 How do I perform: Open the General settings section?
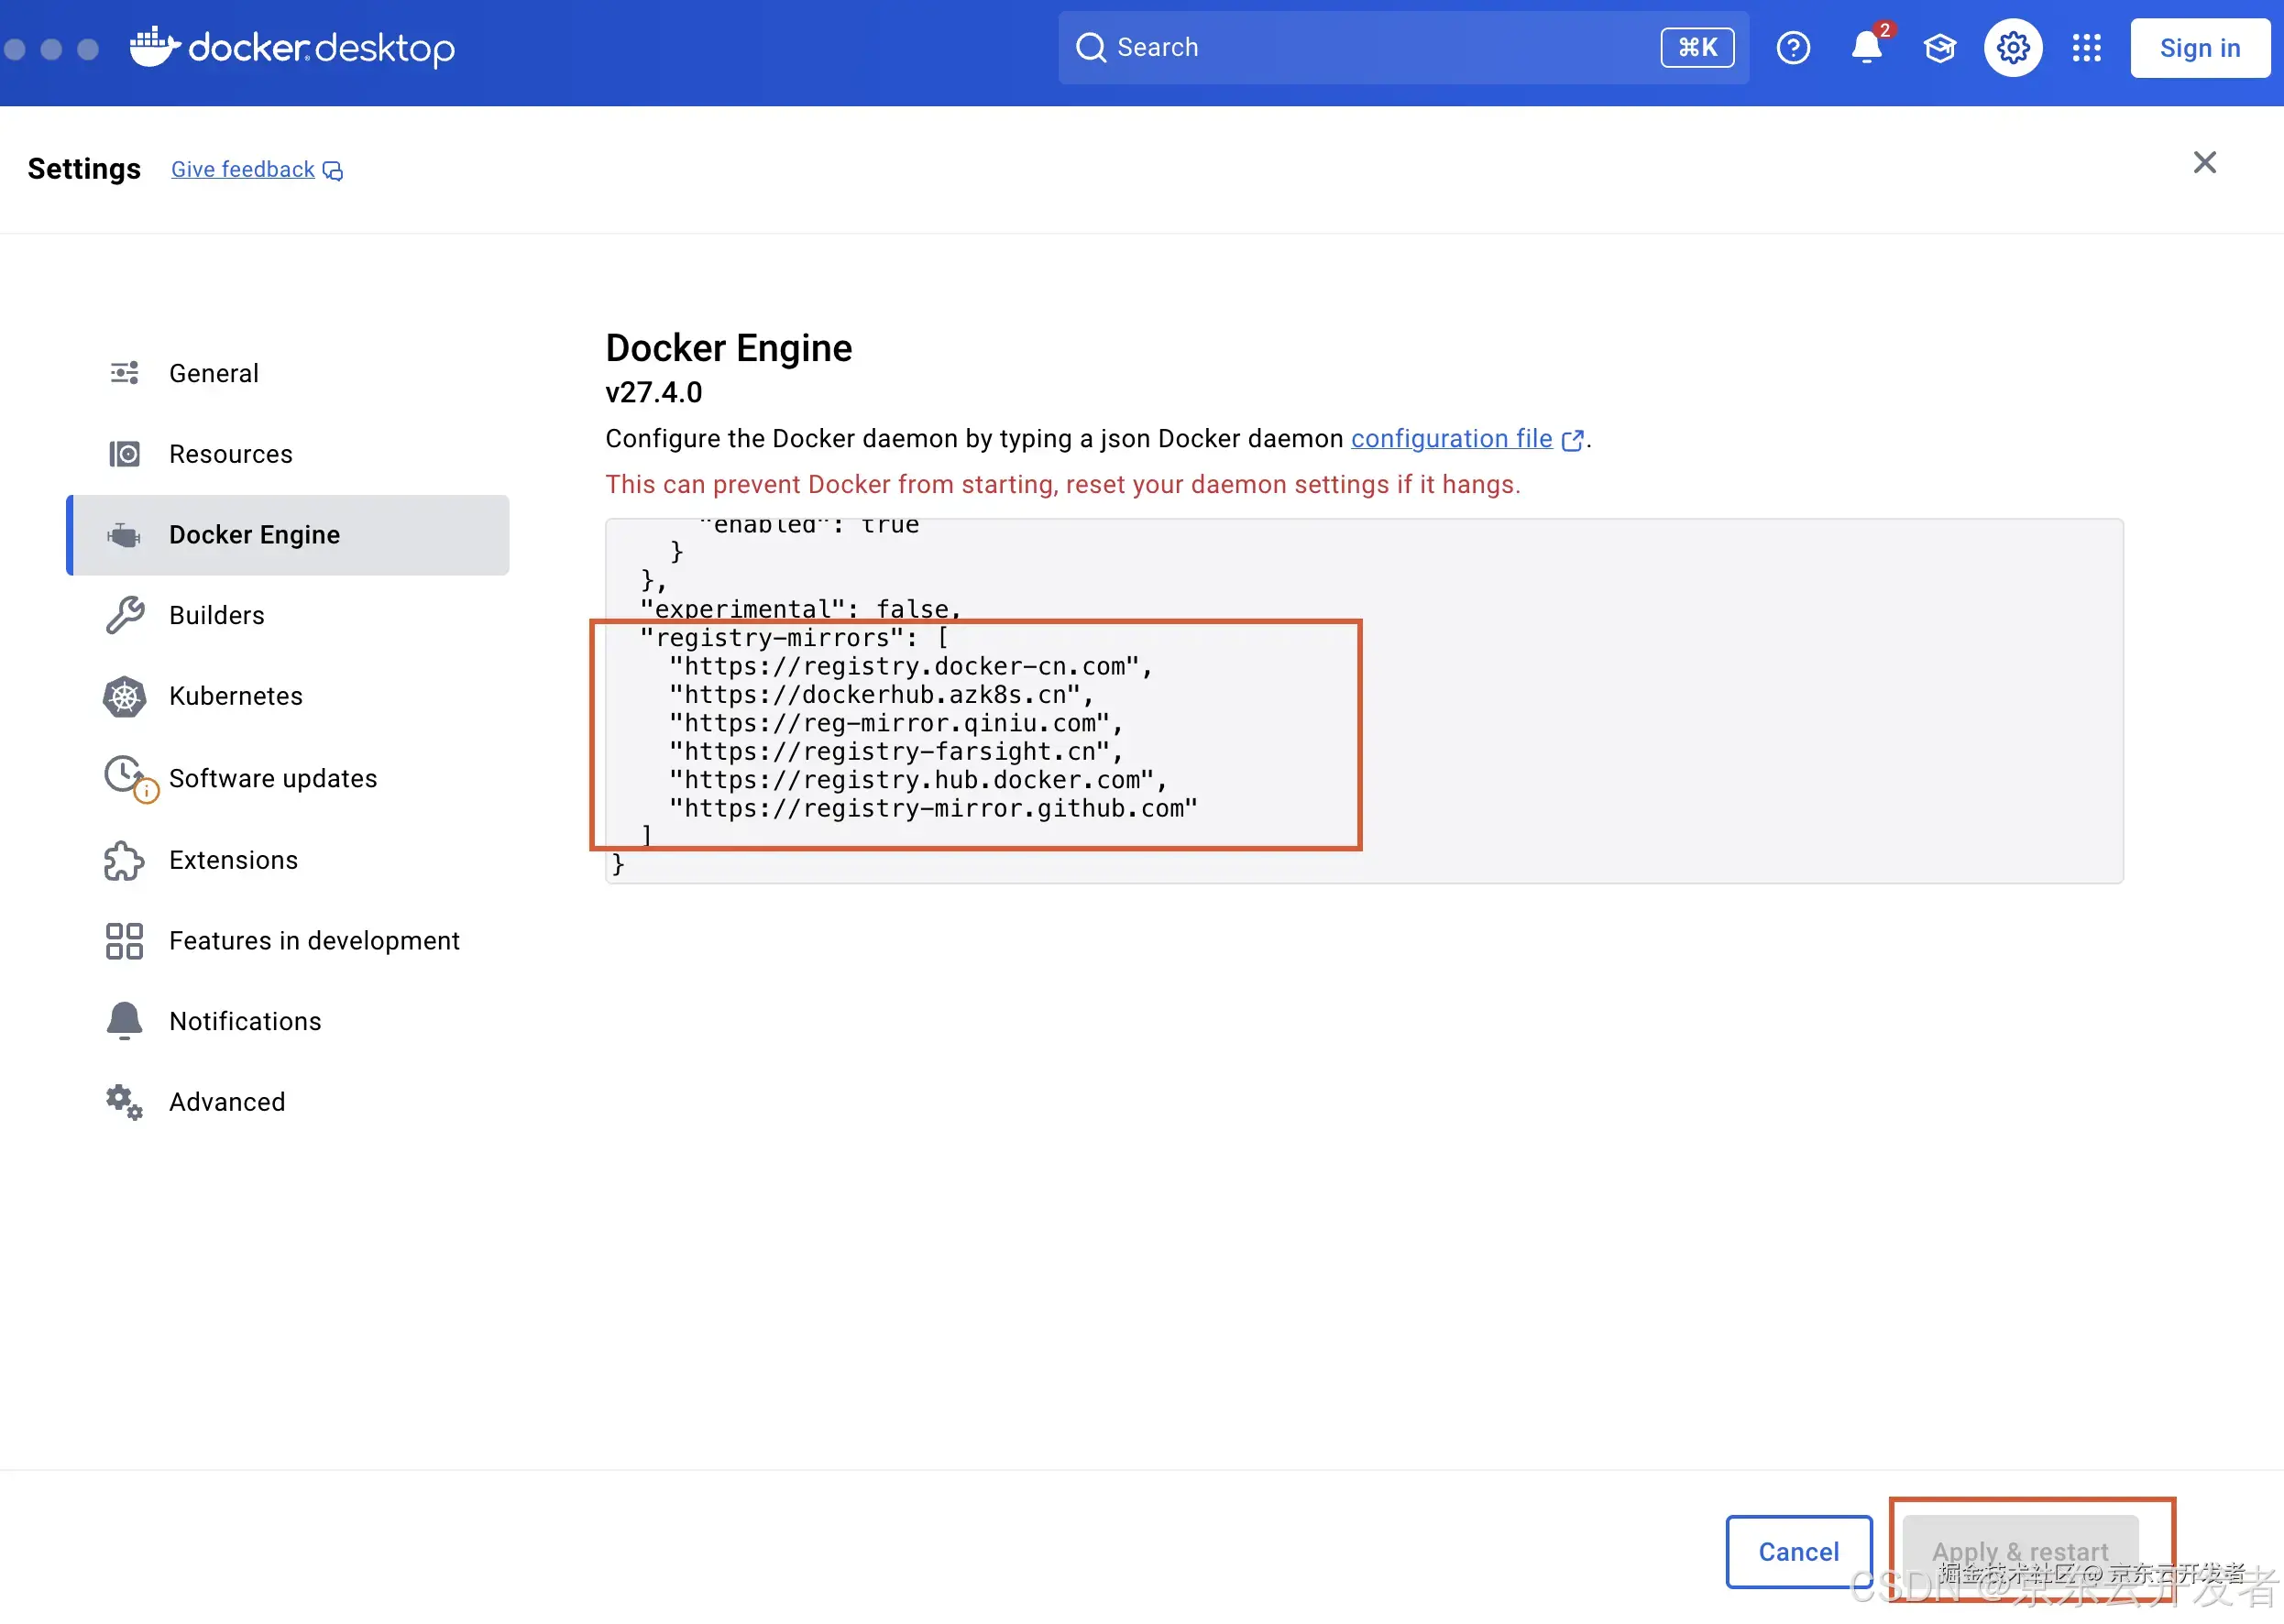(213, 373)
